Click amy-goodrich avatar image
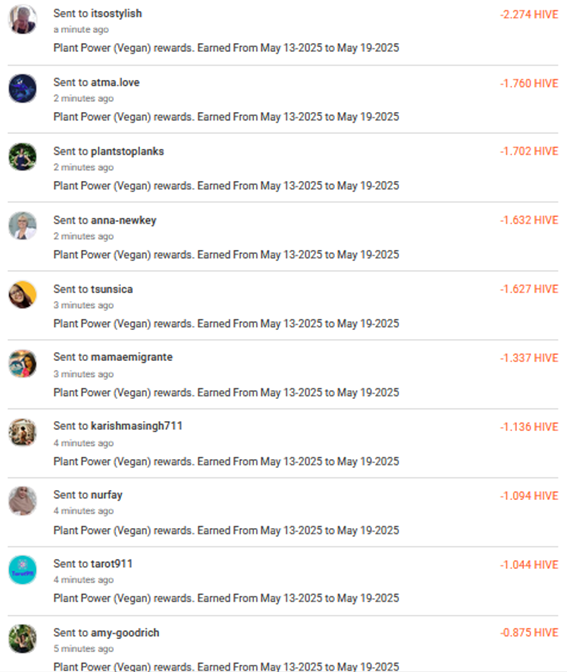Viewport: 567px width, 672px height. (x=23, y=639)
